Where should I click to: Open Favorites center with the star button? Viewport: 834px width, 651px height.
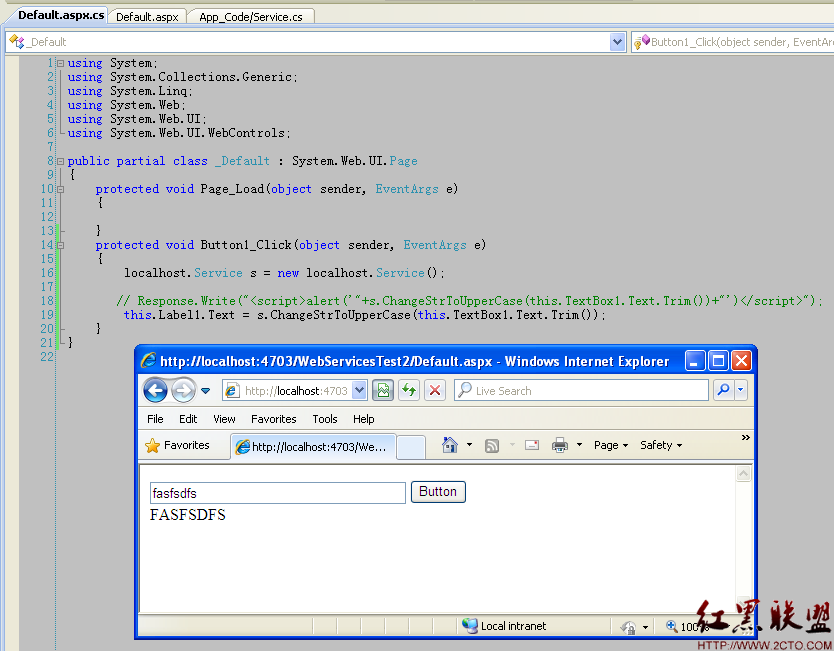177,445
